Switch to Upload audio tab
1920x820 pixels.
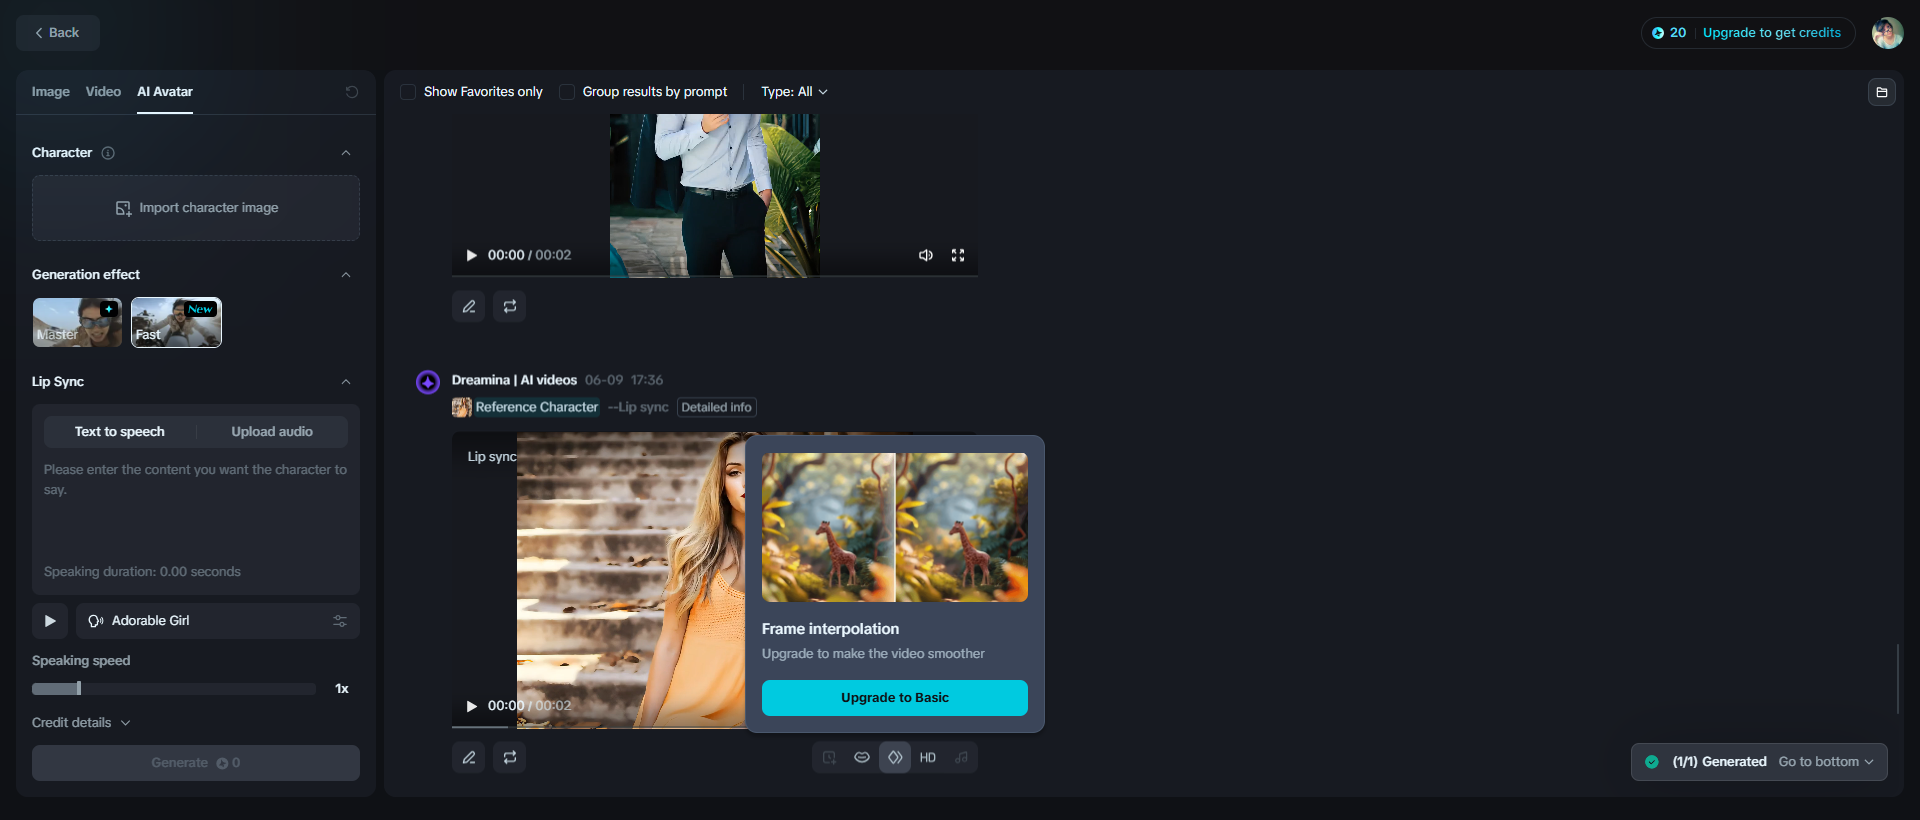click(272, 432)
